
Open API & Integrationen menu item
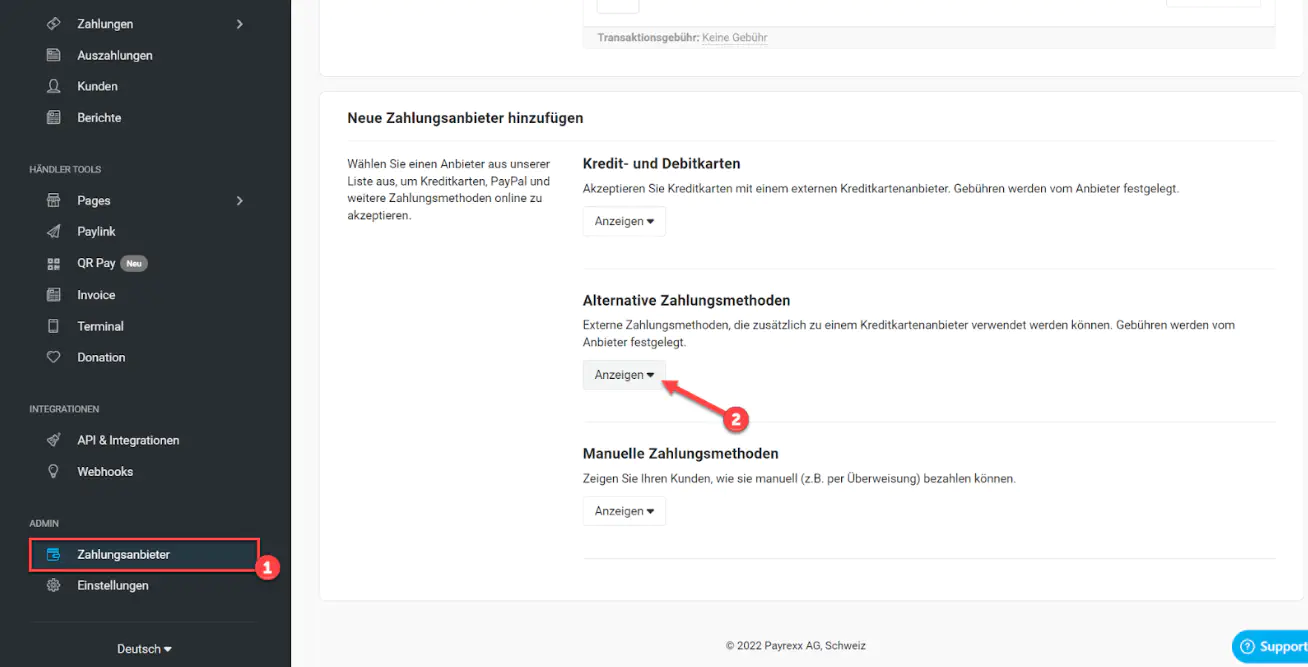[128, 440]
